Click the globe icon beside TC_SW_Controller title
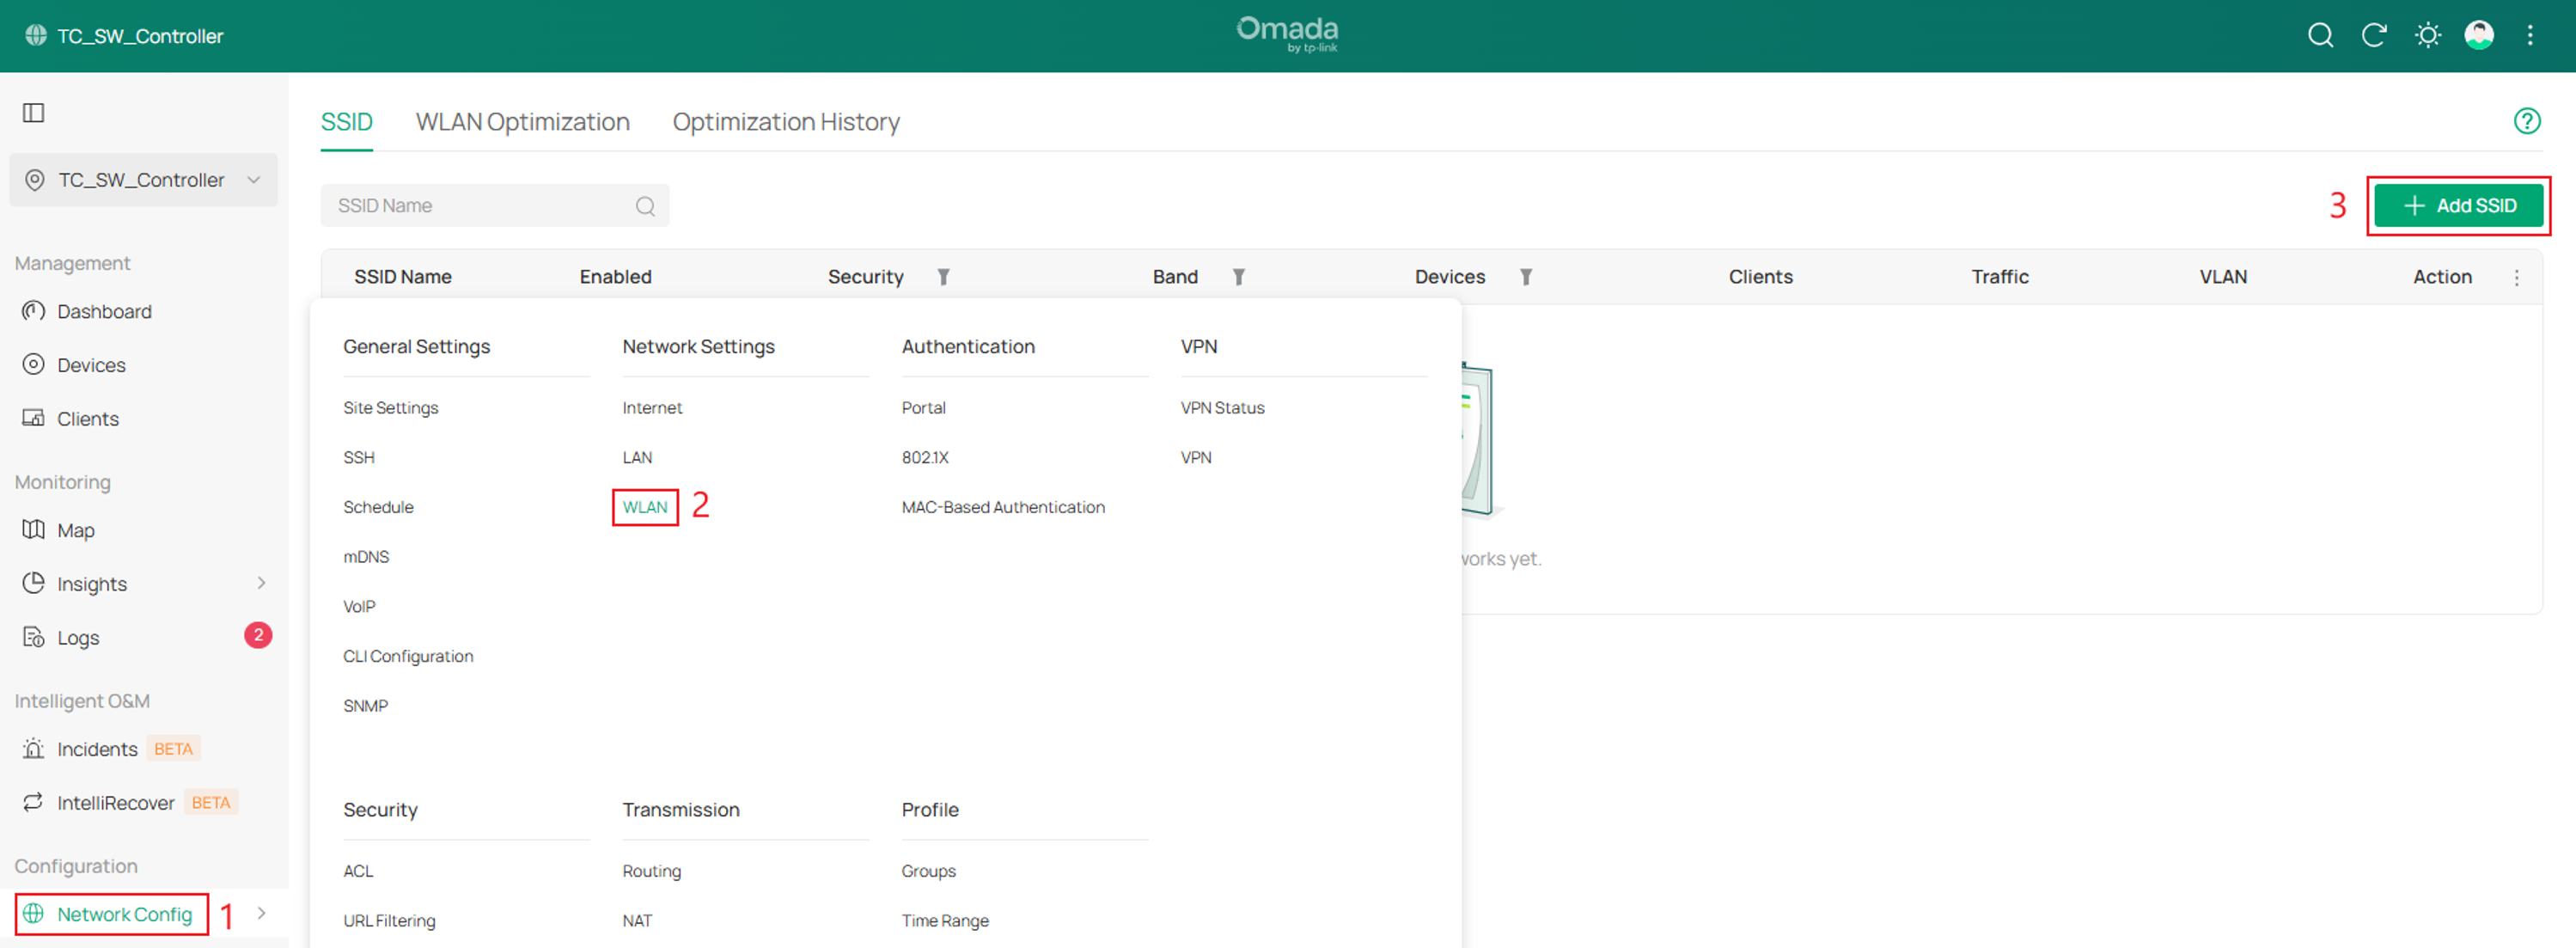 click(x=36, y=35)
